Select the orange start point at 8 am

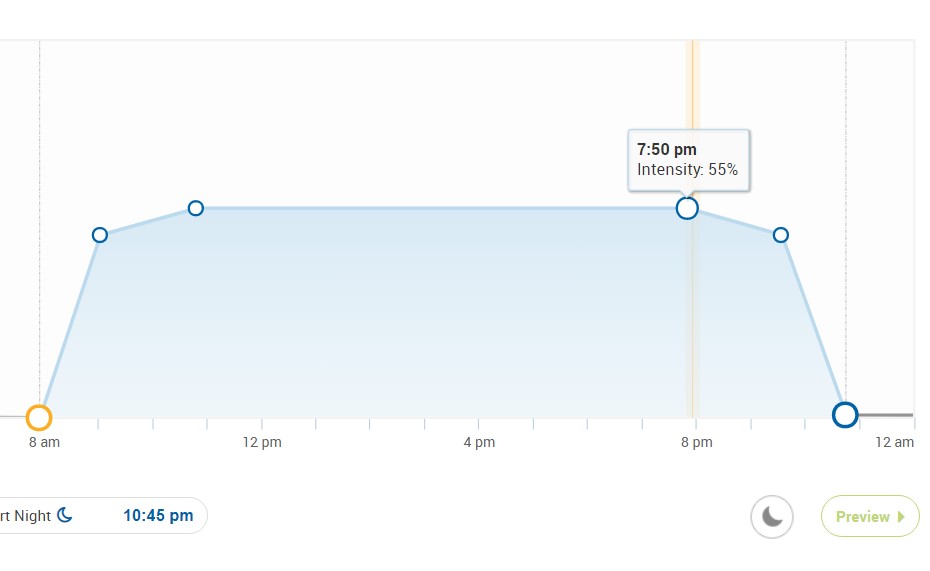coord(39,417)
